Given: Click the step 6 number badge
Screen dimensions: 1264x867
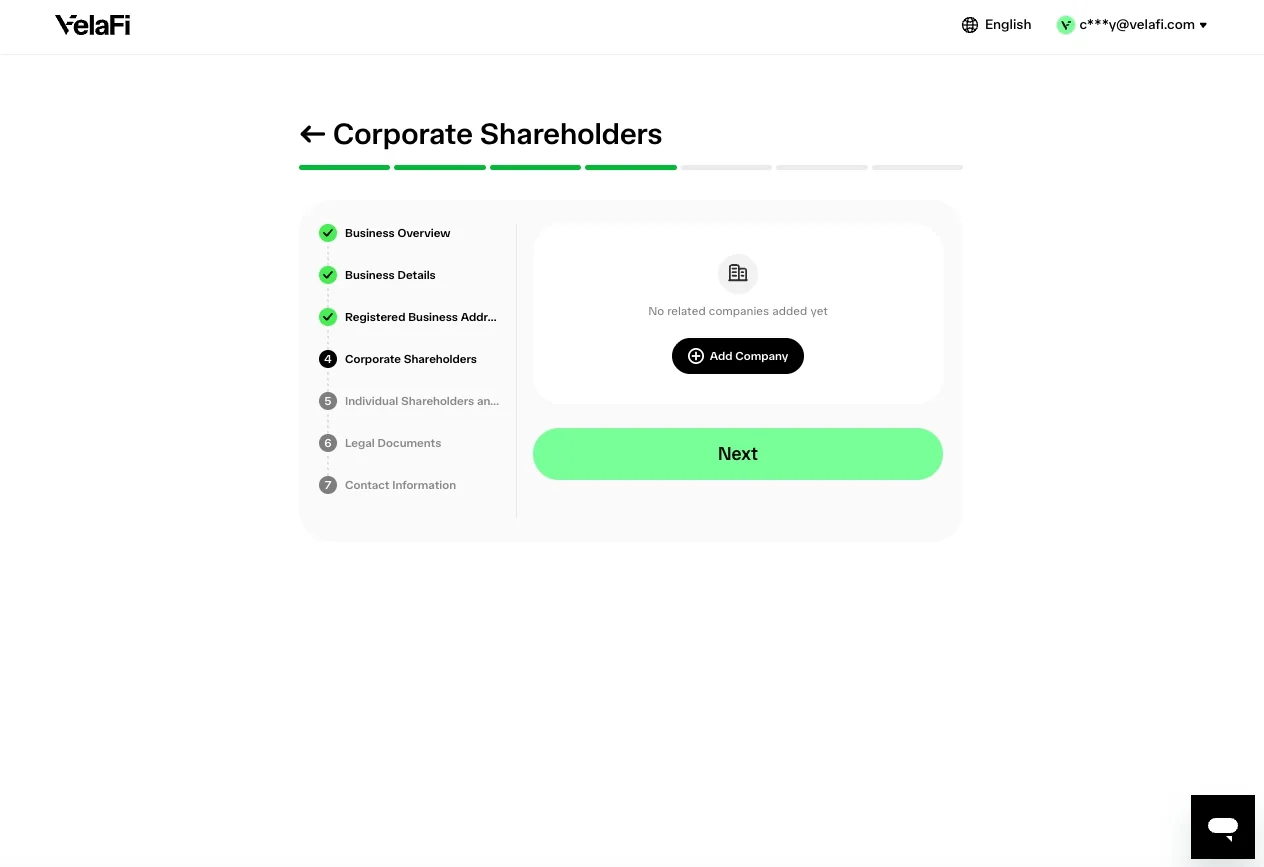Looking at the screenshot, I should pos(328,443).
